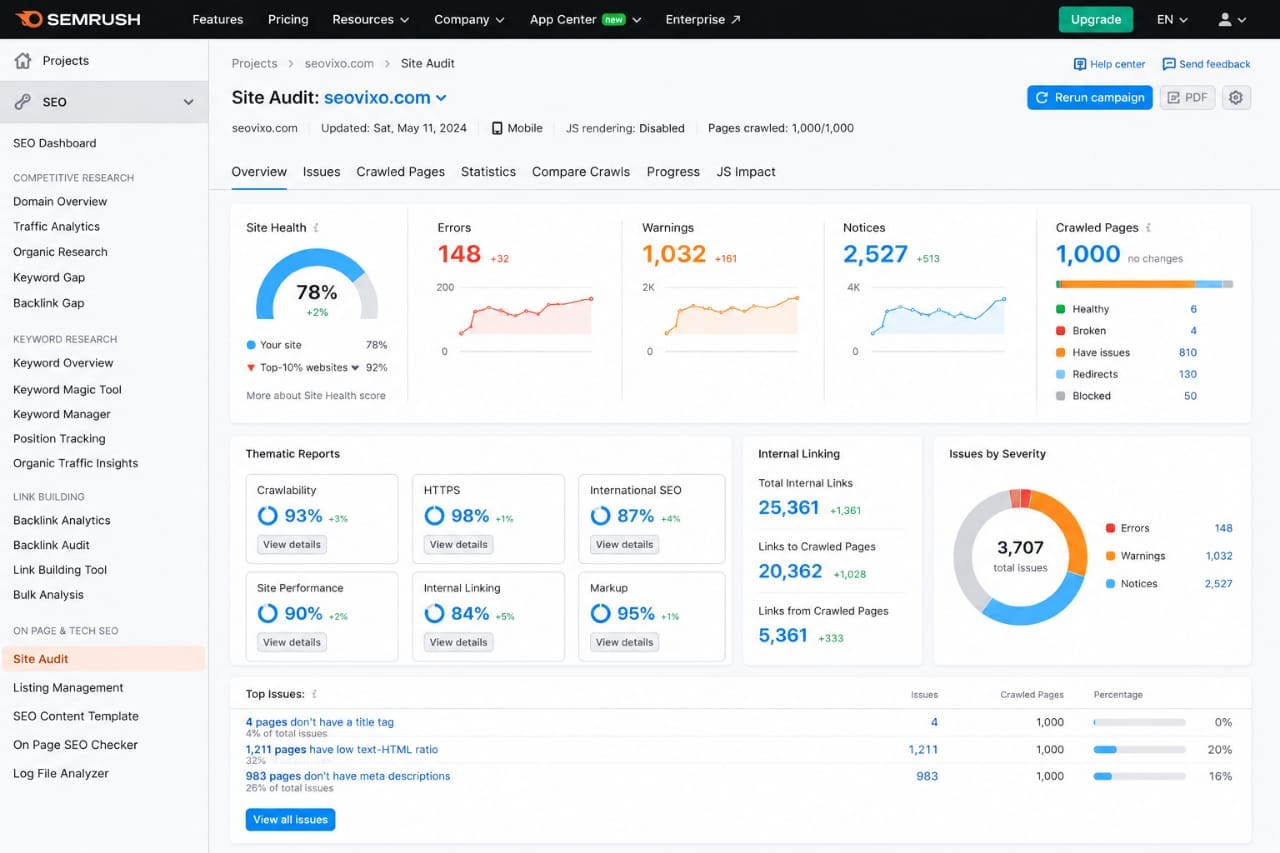
Task: Open the user account profile icon
Action: (1225, 19)
